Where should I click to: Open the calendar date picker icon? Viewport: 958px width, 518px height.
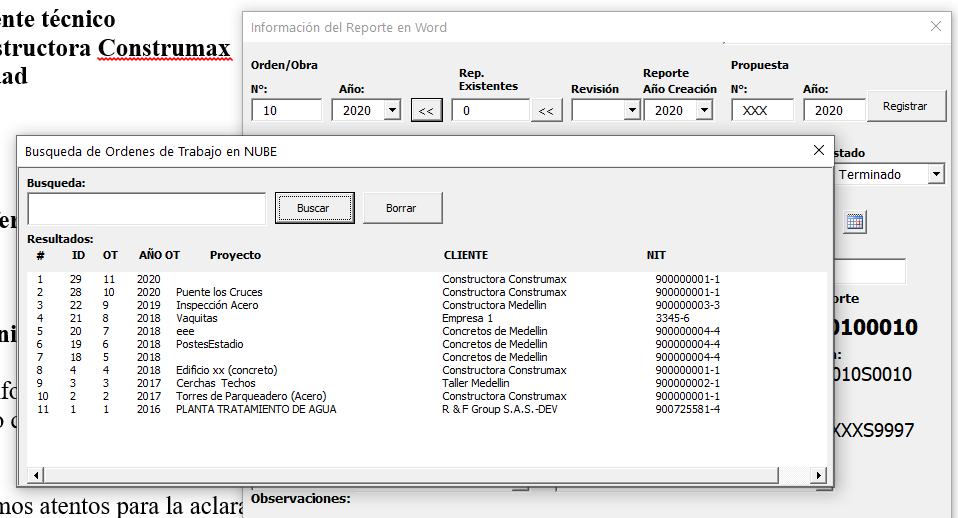point(854,222)
